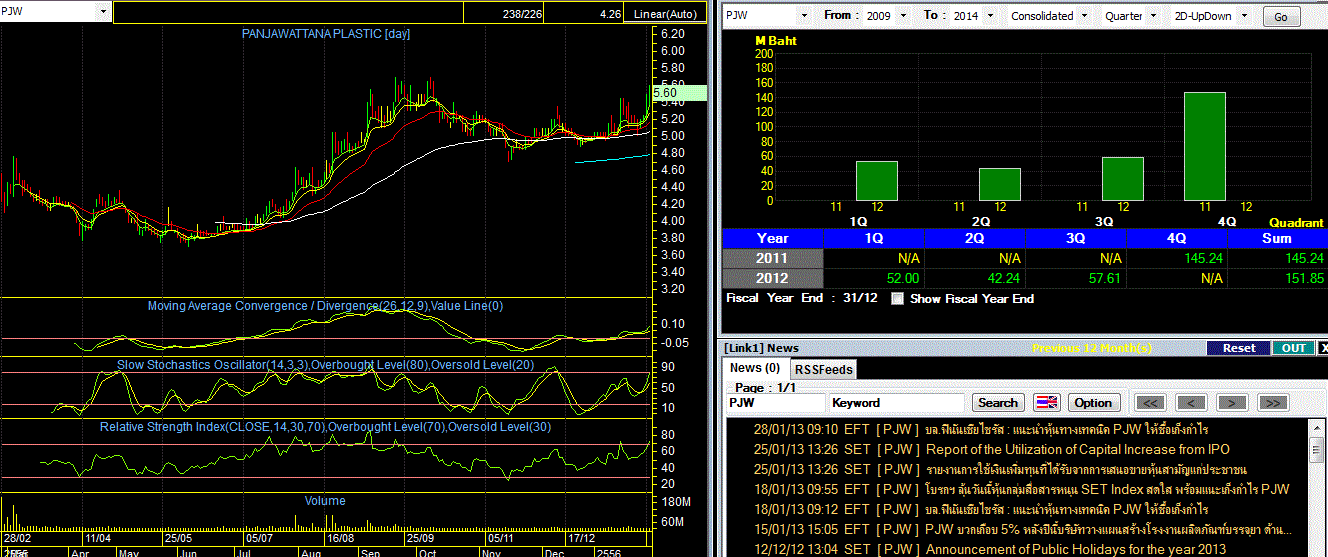Go to next news page with > button
1328x557 pixels.
tap(1232, 402)
